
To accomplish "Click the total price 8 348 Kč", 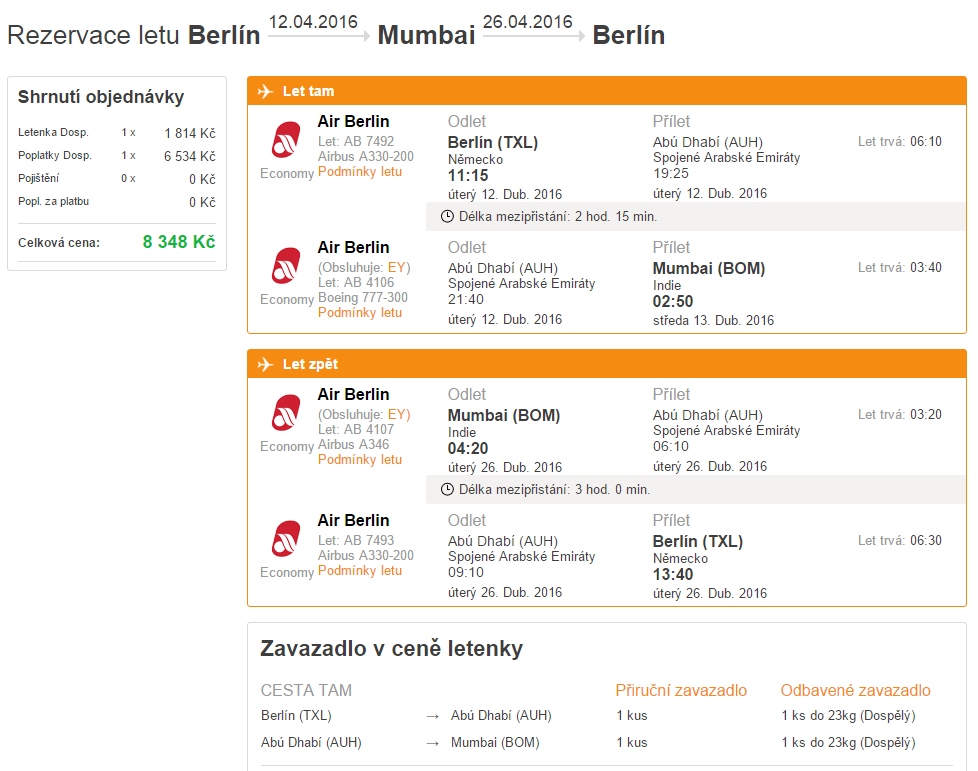I will click(179, 242).
